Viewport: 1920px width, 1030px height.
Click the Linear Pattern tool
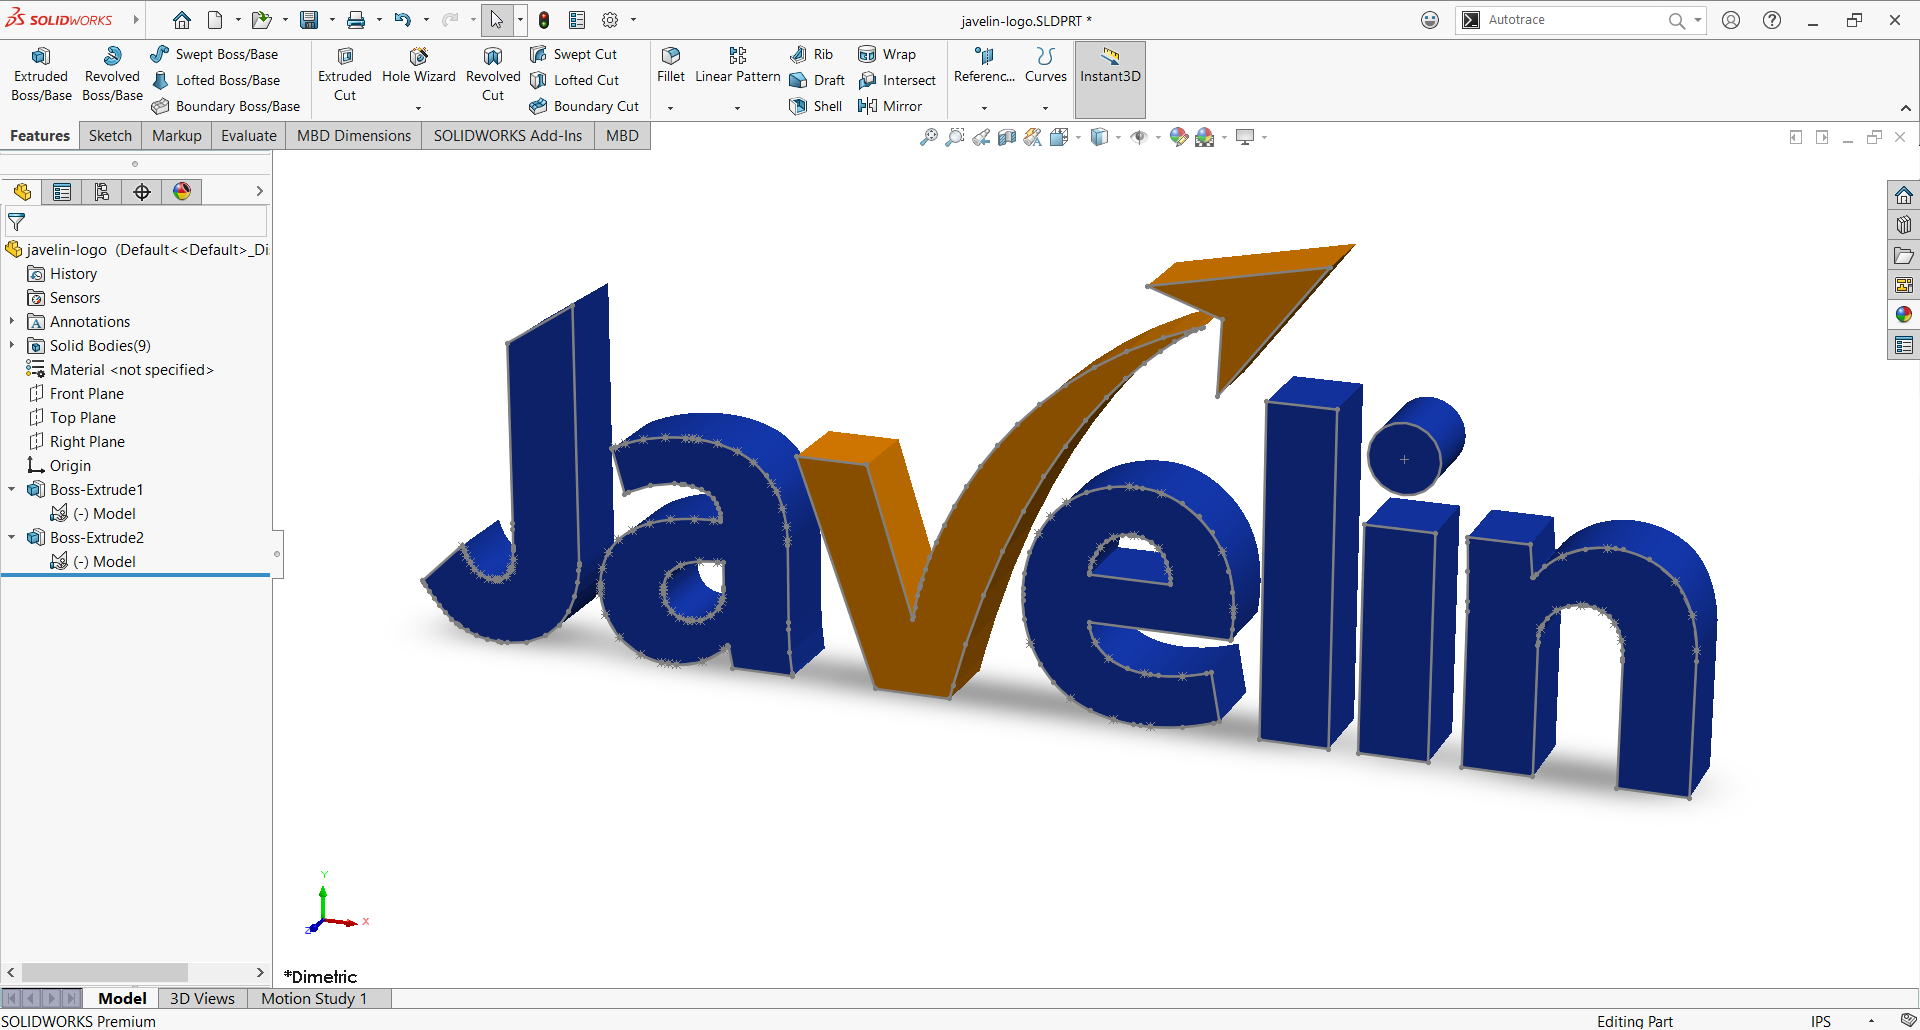pos(738,66)
